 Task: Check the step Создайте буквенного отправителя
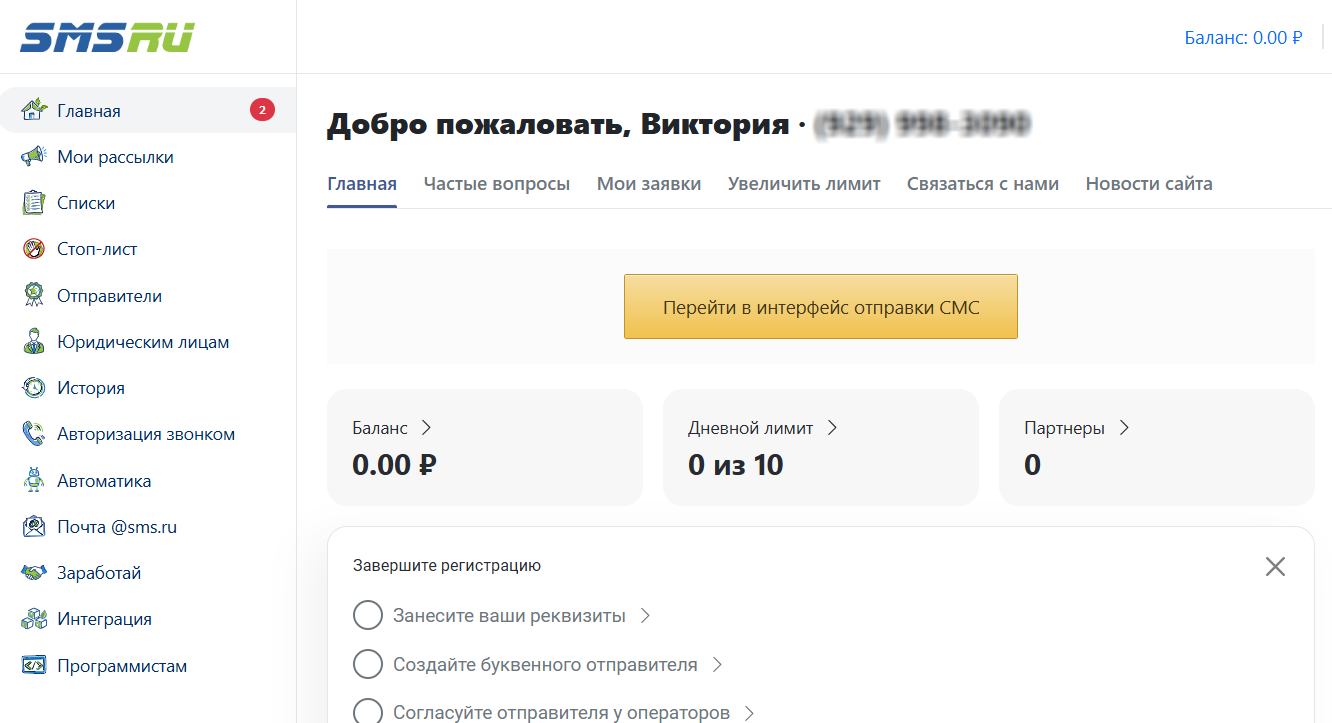[x=368, y=663]
